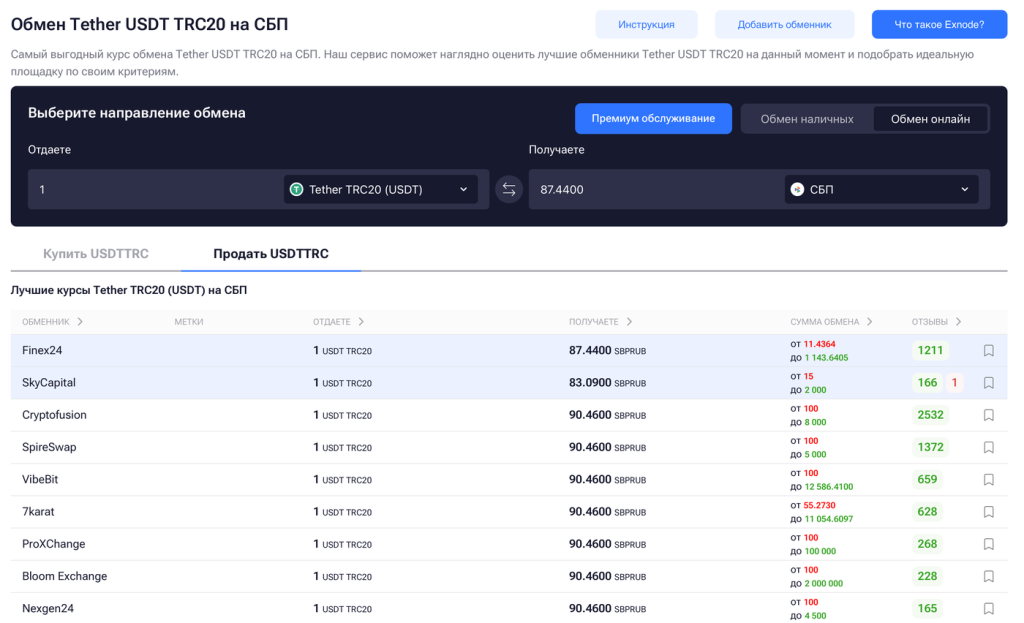The width and height of the screenshot is (1024, 623).
Task: Bookmark the Finex24 exchanger
Action: (988, 351)
